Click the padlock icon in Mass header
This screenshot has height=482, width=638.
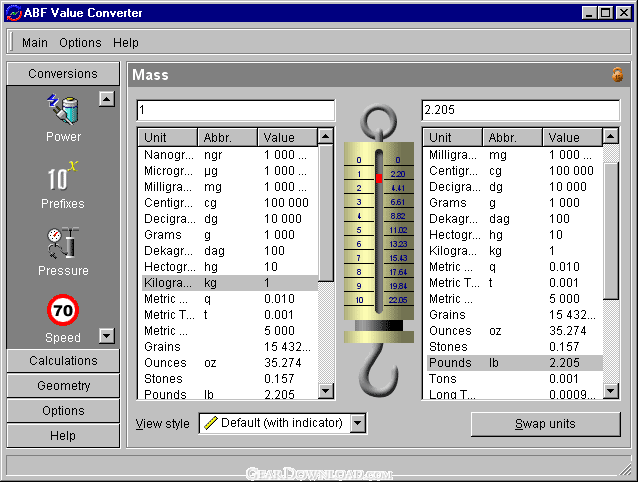click(x=617, y=75)
